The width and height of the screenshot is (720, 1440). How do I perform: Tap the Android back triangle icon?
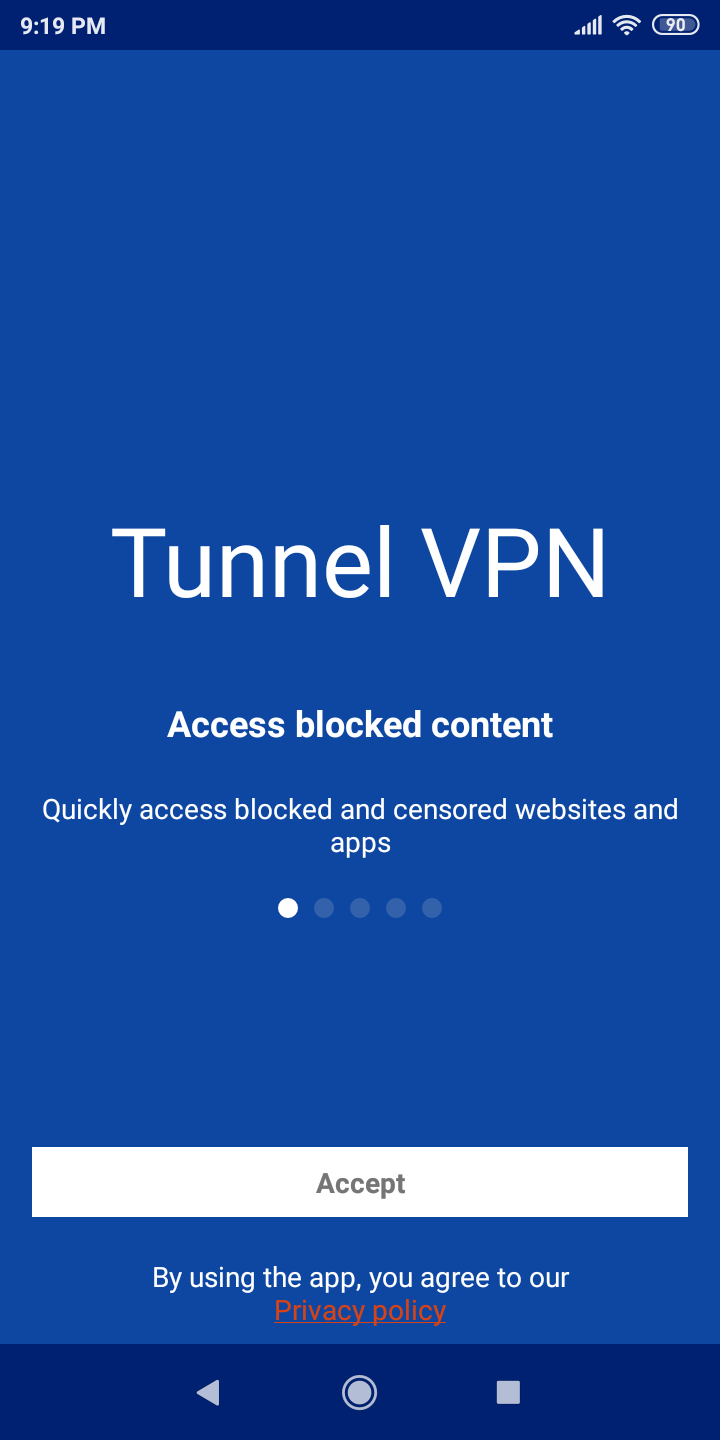(x=208, y=1392)
